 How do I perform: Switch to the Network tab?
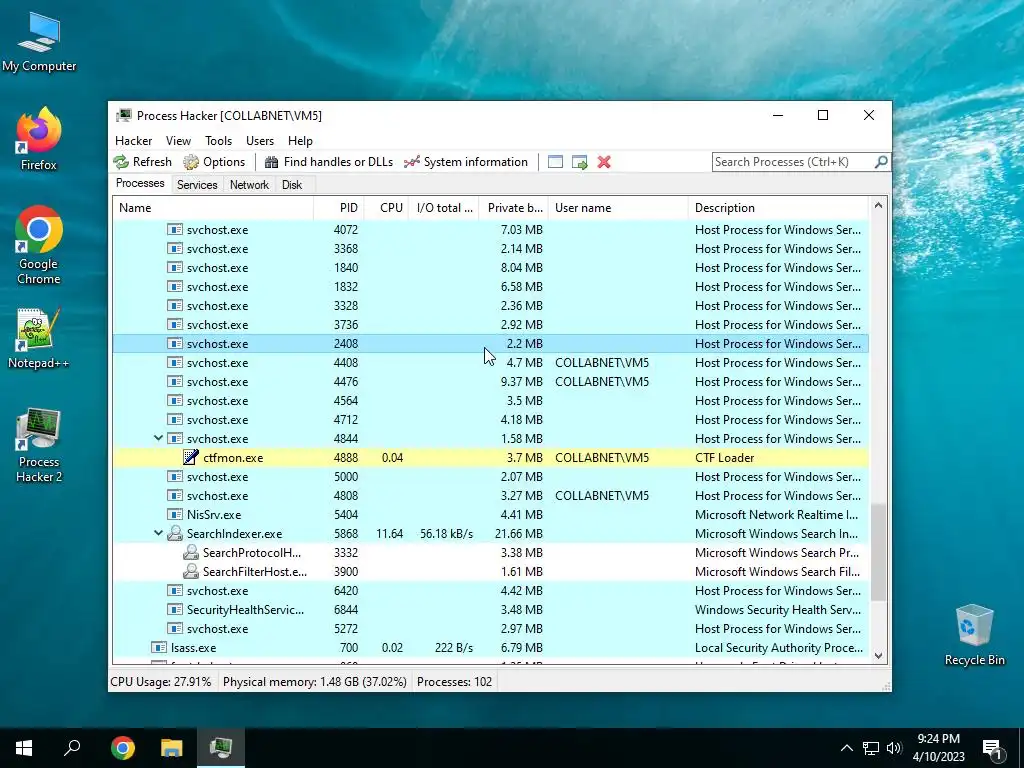point(249,185)
